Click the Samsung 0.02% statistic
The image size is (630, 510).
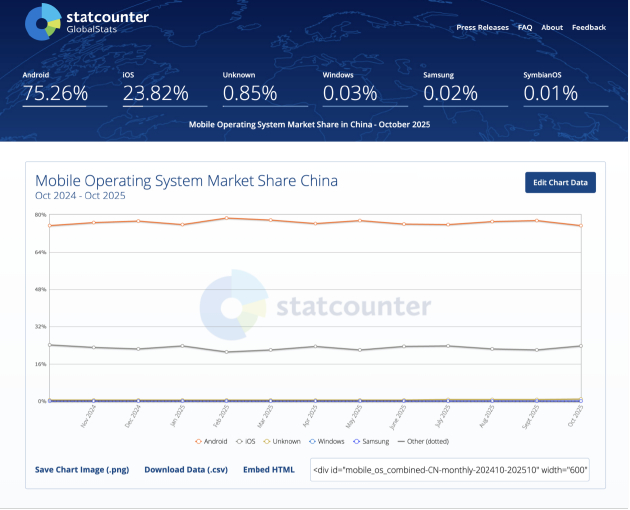tap(465, 89)
